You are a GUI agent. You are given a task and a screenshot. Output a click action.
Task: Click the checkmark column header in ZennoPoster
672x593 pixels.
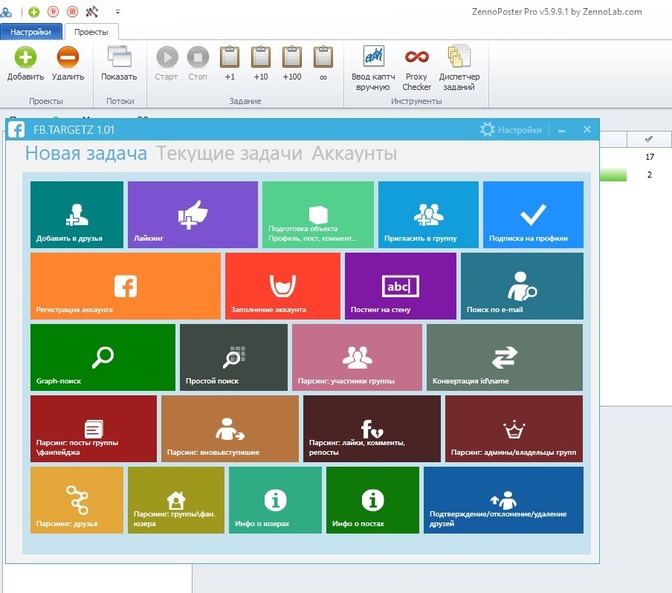tap(649, 139)
